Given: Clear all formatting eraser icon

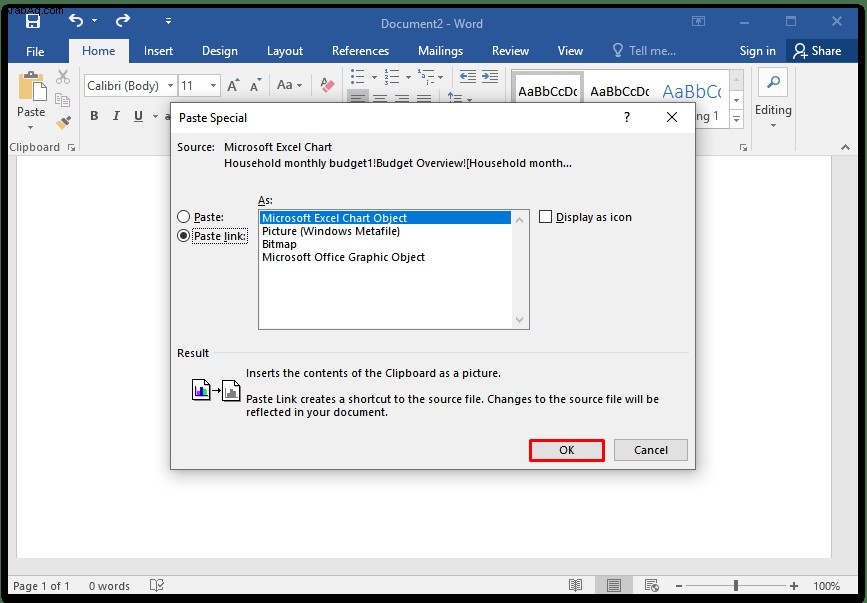Looking at the screenshot, I should coord(327,85).
